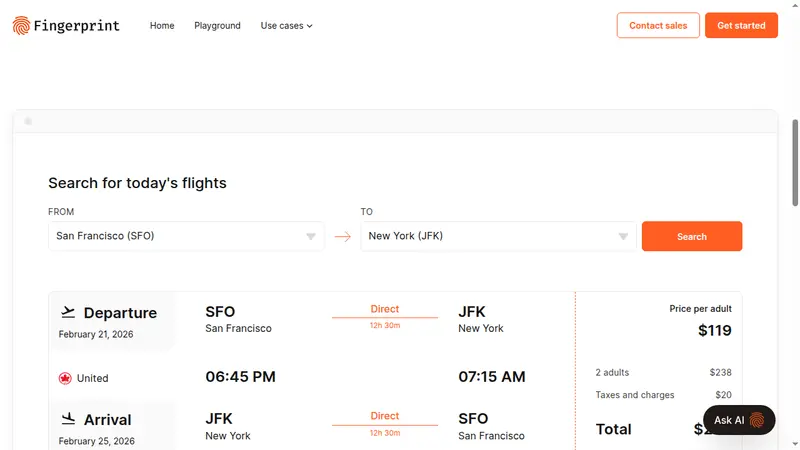Click the departure Direct flight label
This screenshot has height=450, width=800.
(x=385, y=309)
